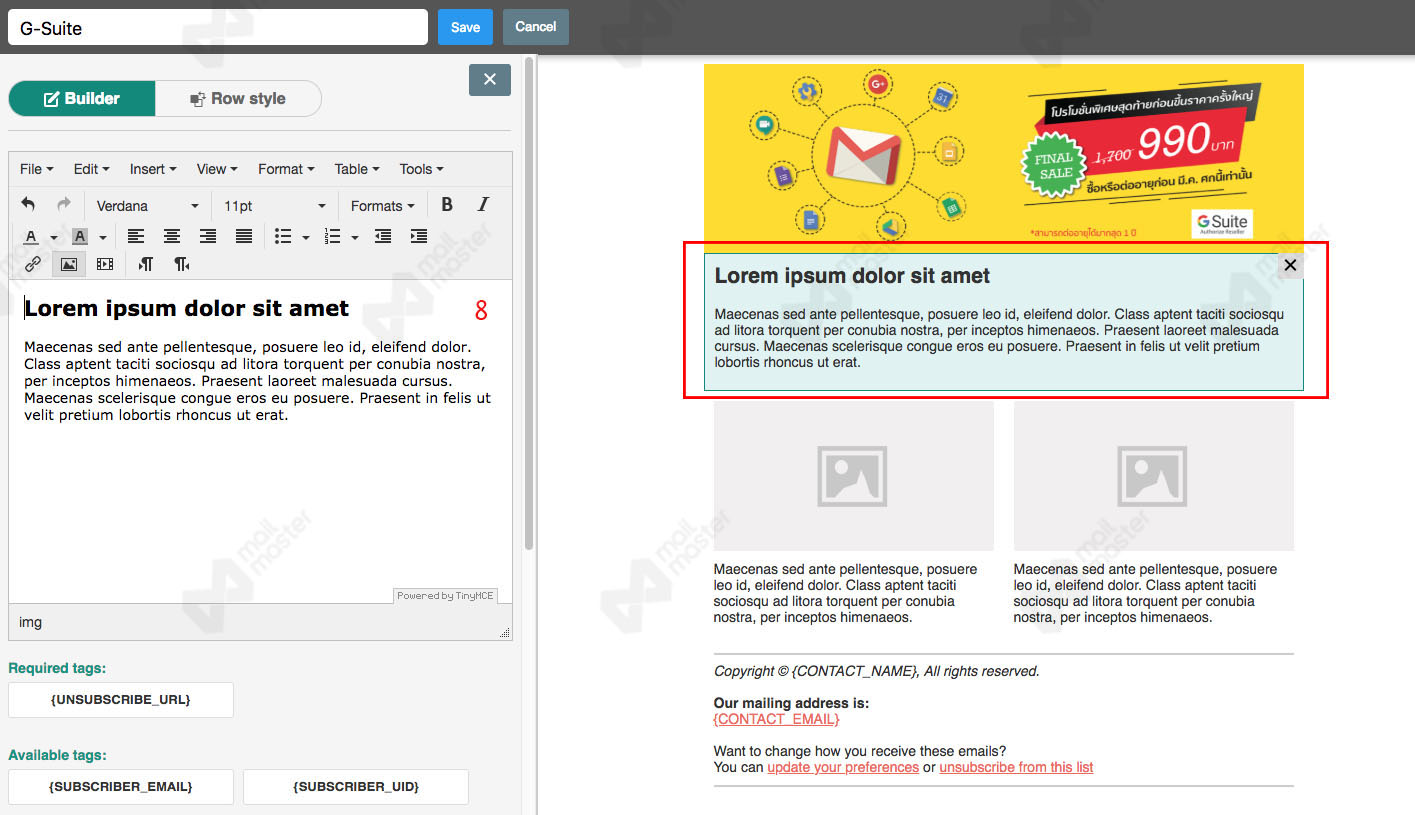Place cursor in the editor's Maecenas paragraph

[x=257, y=381]
